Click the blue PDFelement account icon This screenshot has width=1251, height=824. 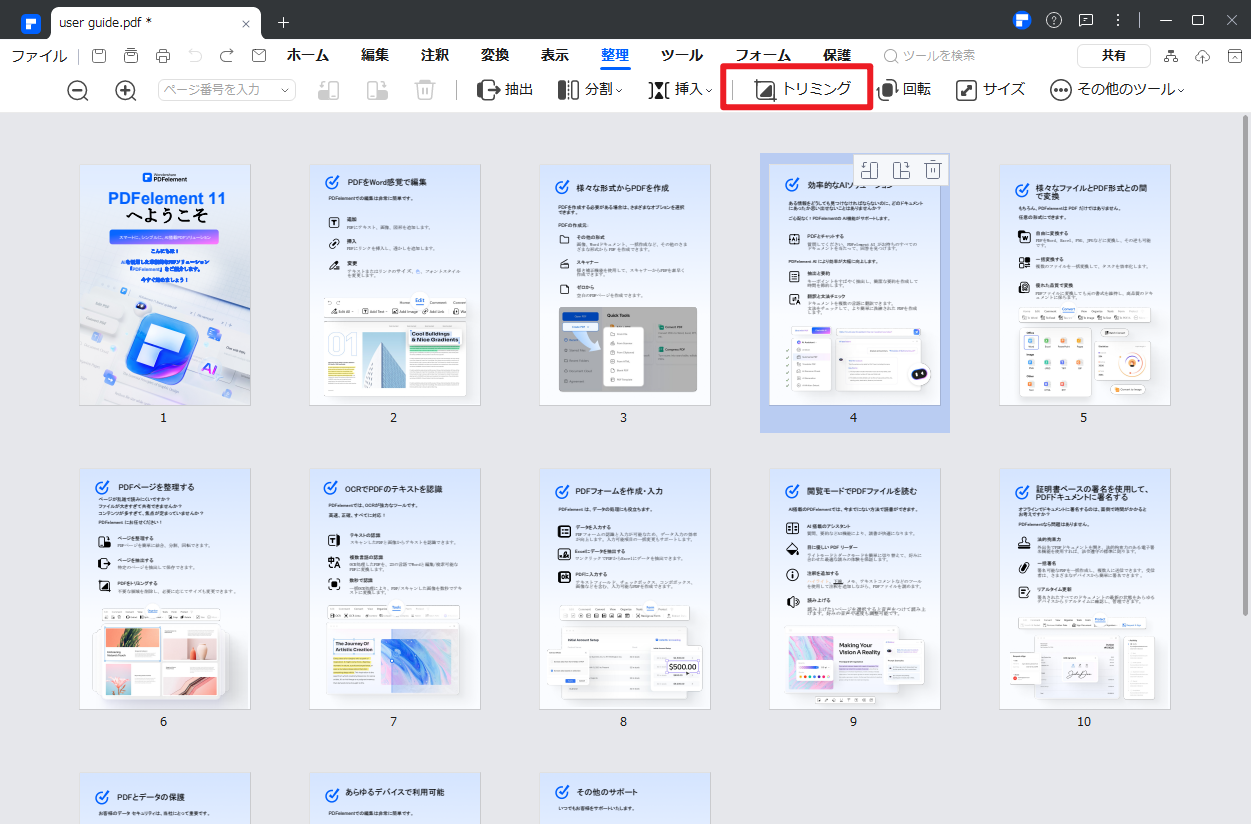[1022, 20]
